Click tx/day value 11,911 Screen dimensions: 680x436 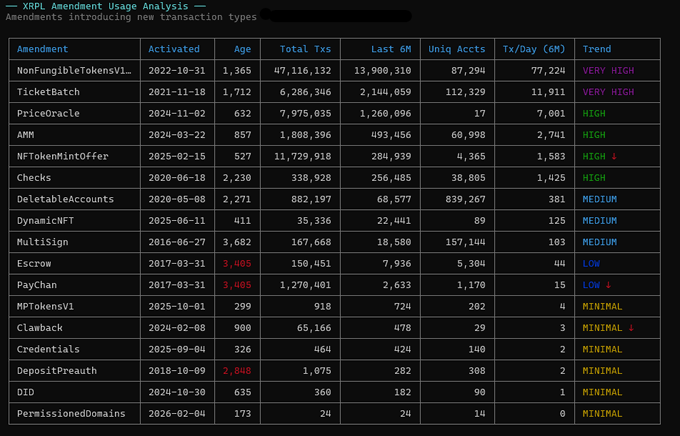click(548, 92)
